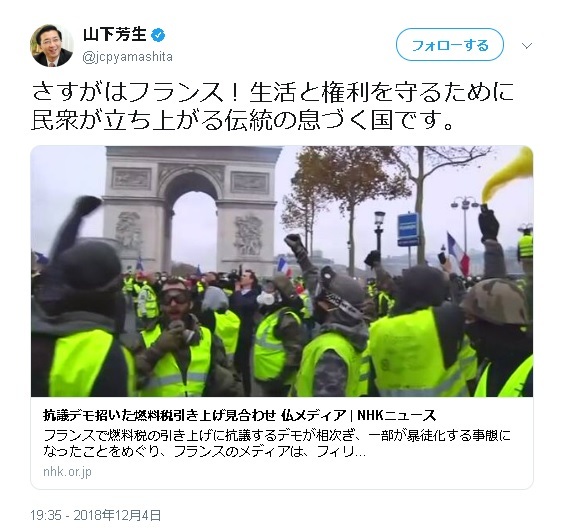Click the nhk.or.jp source domain

point(67,471)
